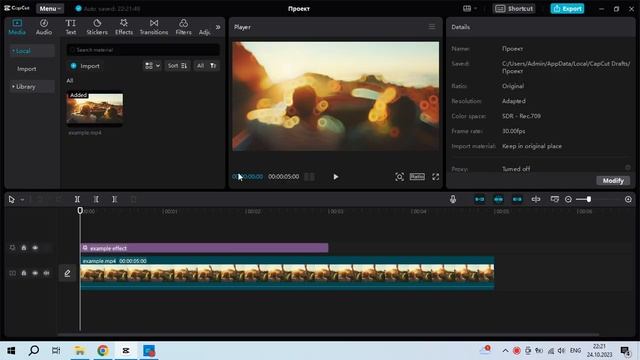Expand the Library section
The width and height of the screenshot is (640, 360).
click(32, 87)
